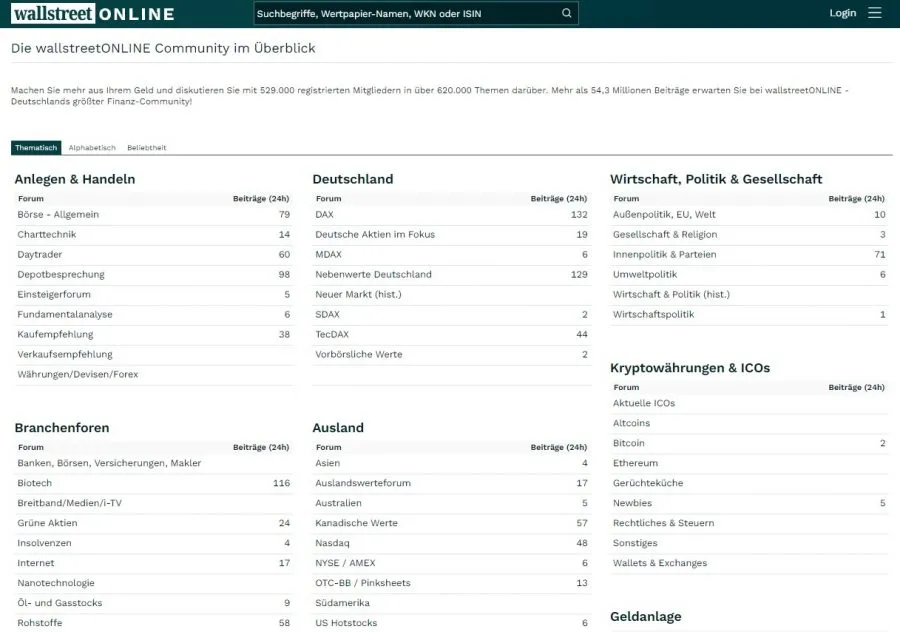The width and height of the screenshot is (900, 632).
Task: Open Gesellschaft & Religion forum
Action: [665, 235]
